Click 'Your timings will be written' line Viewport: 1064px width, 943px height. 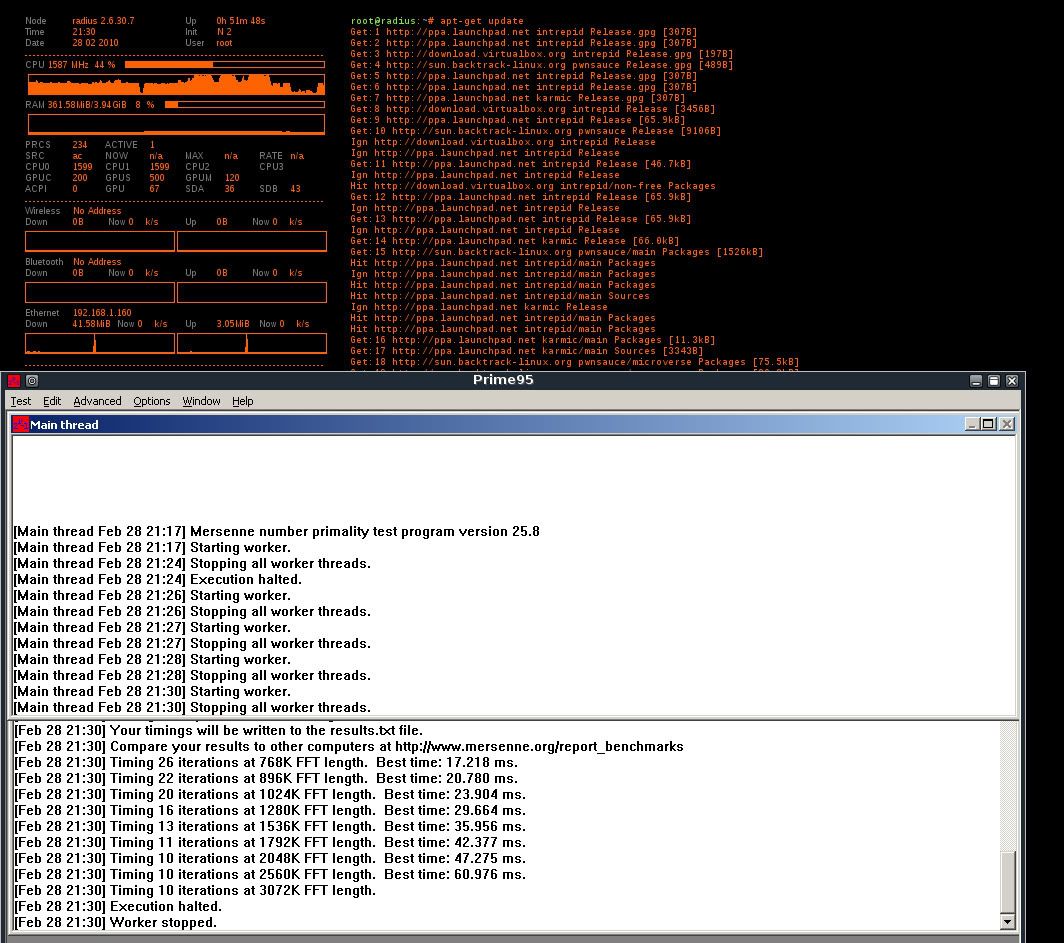tap(218, 730)
